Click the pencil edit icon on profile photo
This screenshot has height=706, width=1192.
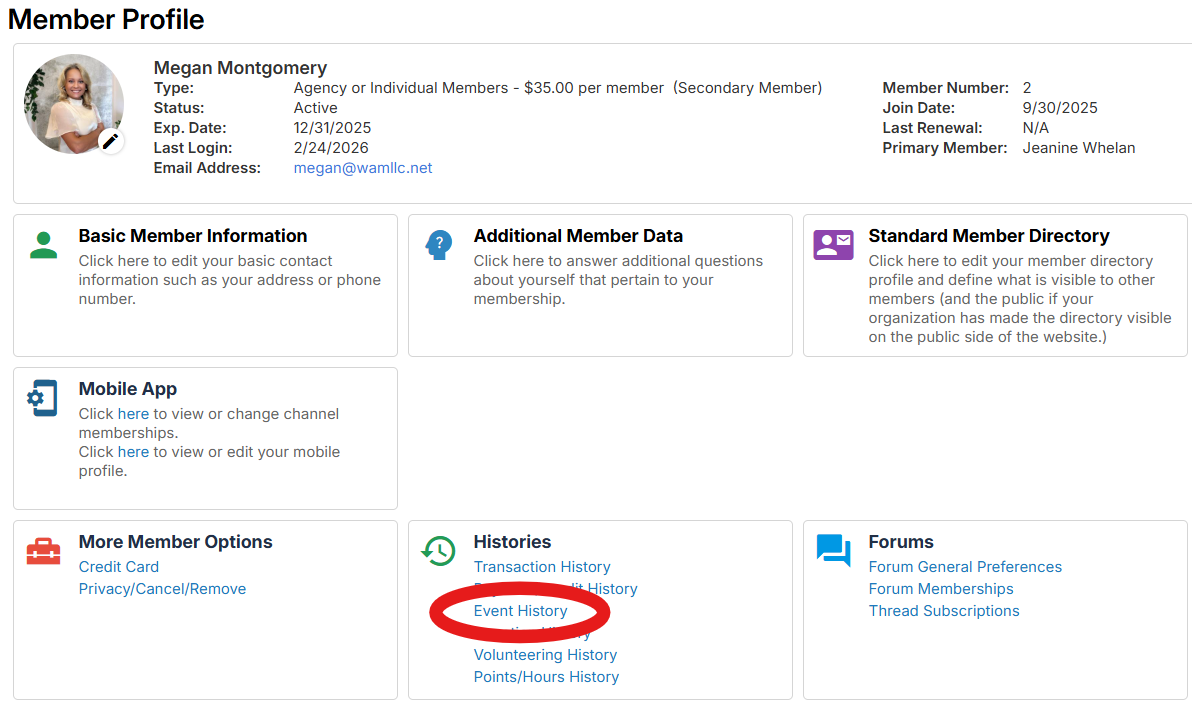(110, 141)
